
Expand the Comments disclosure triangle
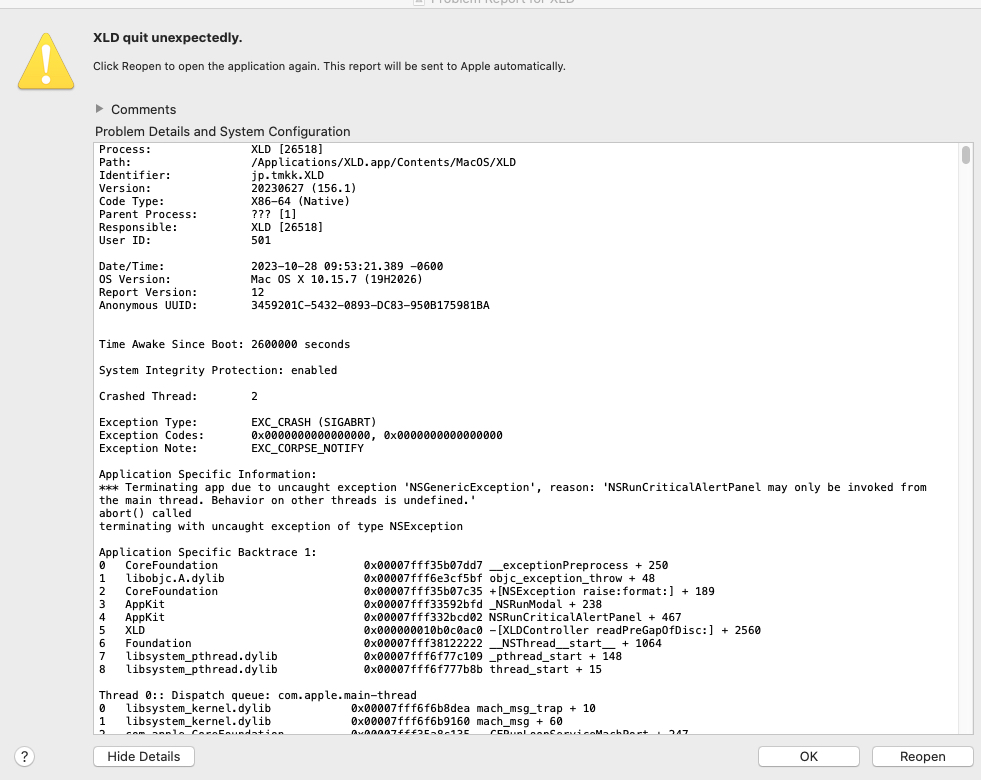coord(99,109)
